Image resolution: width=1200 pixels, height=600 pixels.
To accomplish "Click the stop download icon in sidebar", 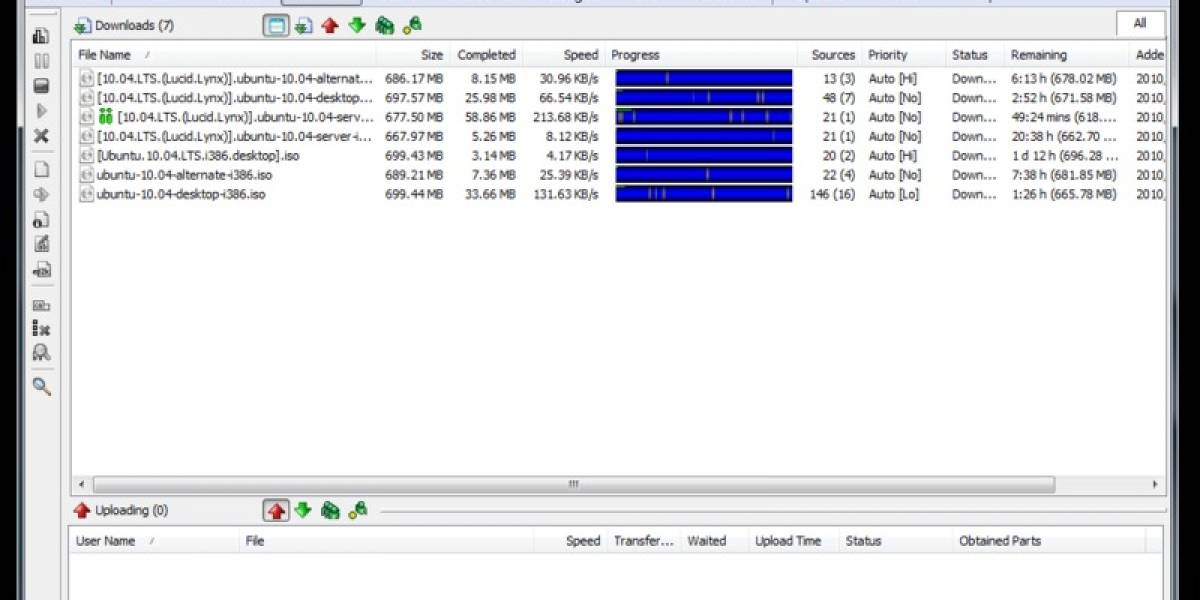I will coord(41,86).
